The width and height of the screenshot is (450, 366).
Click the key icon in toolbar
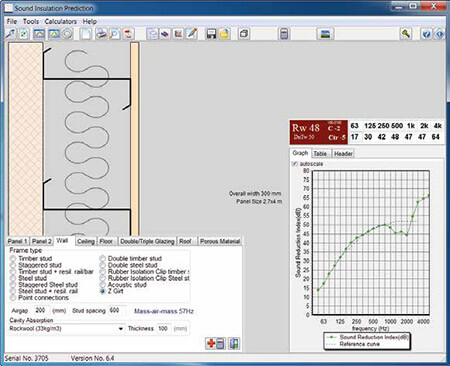click(x=406, y=34)
